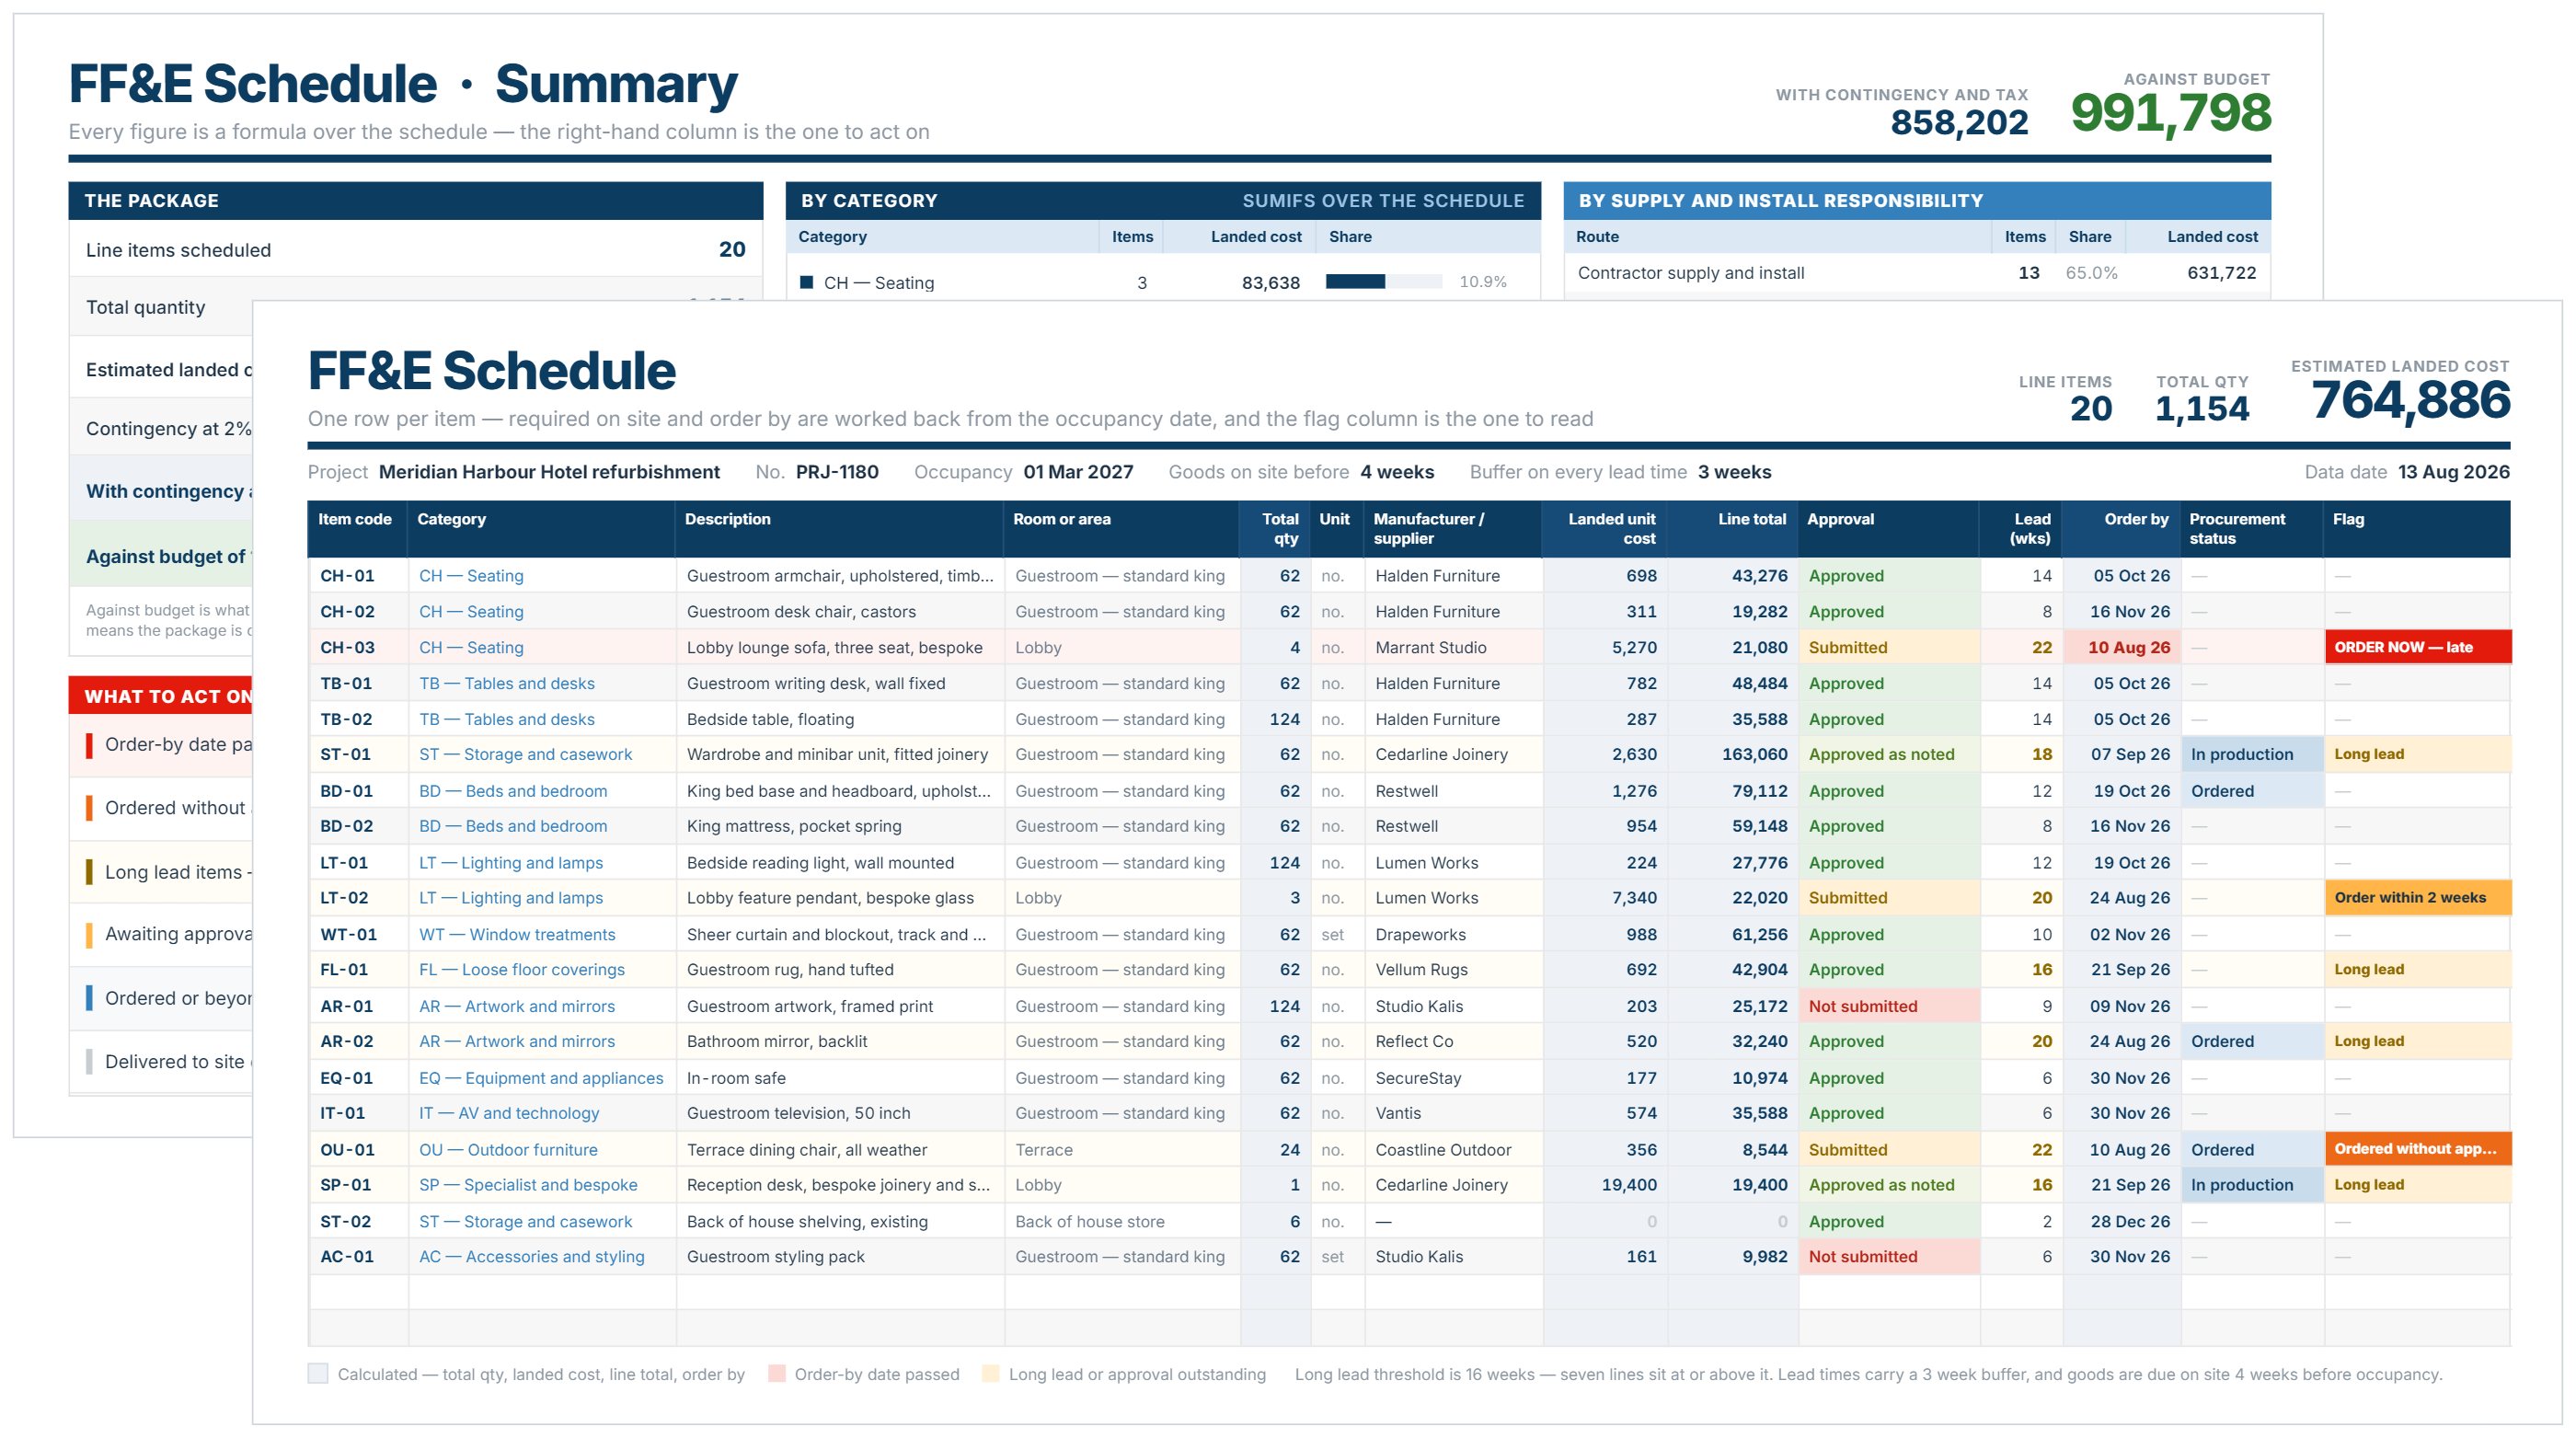Select 'Lobby feature pendant, bespoke glass' description
Image resolution: width=2576 pixels, height=1438 pixels.
click(x=830, y=898)
